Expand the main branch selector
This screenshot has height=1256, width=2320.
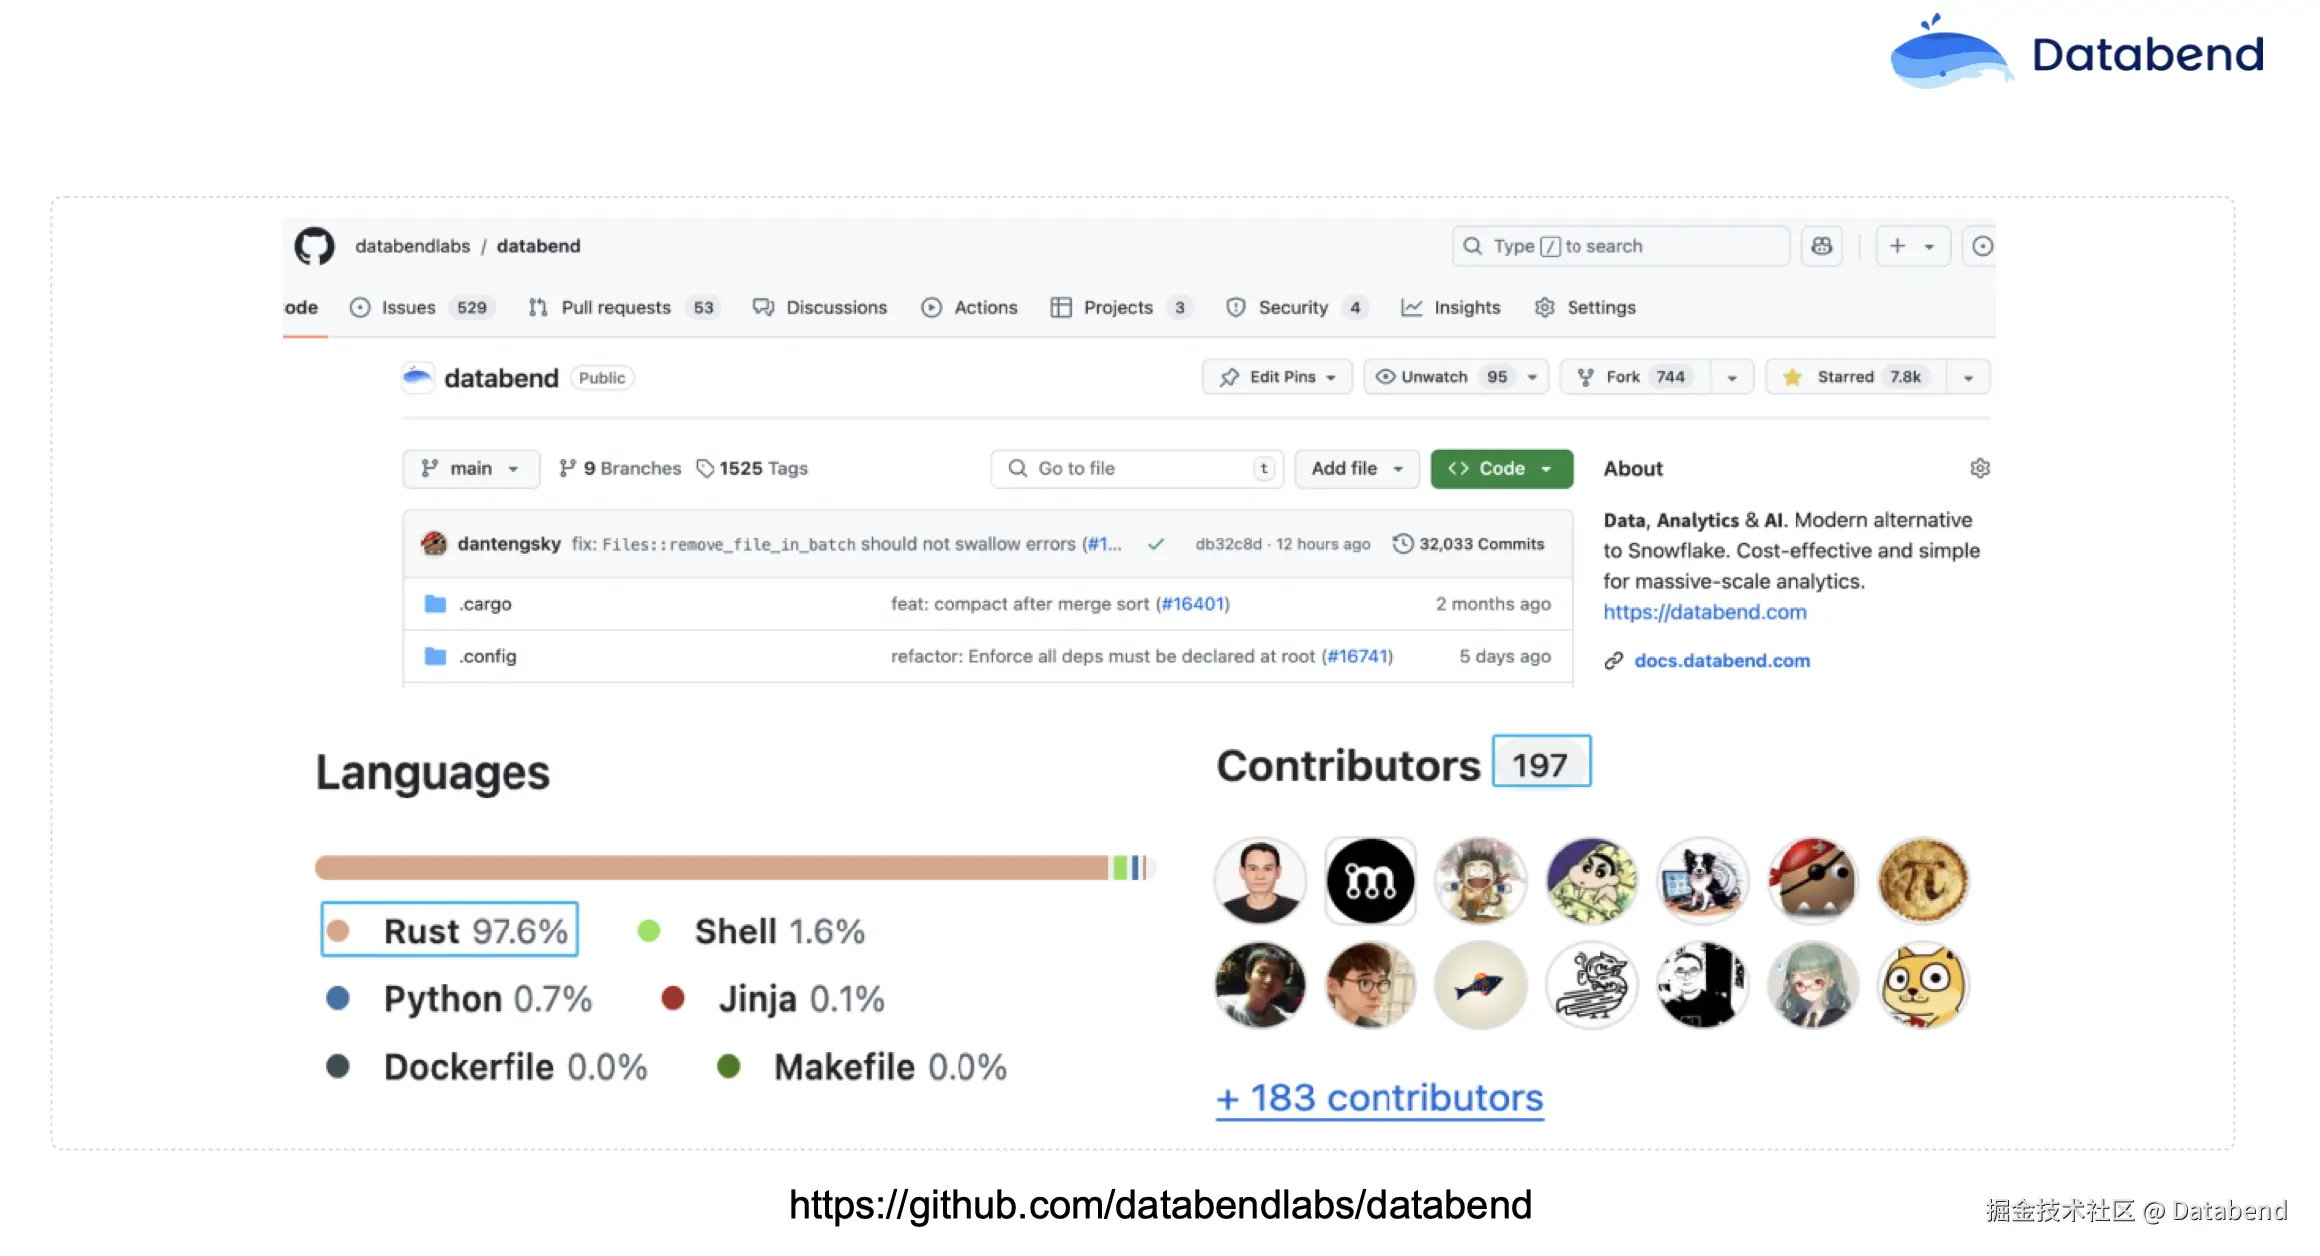471,468
